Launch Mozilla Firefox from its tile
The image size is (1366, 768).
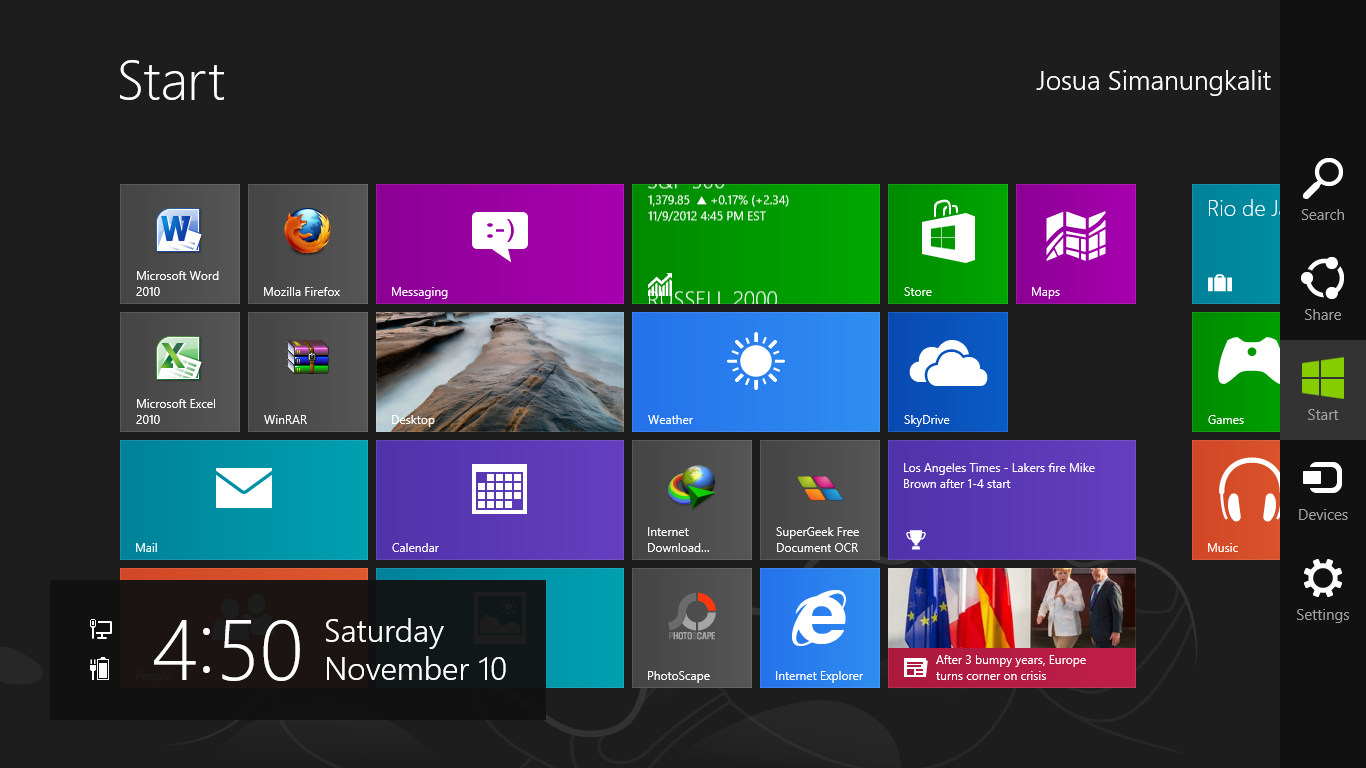point(308,244)
